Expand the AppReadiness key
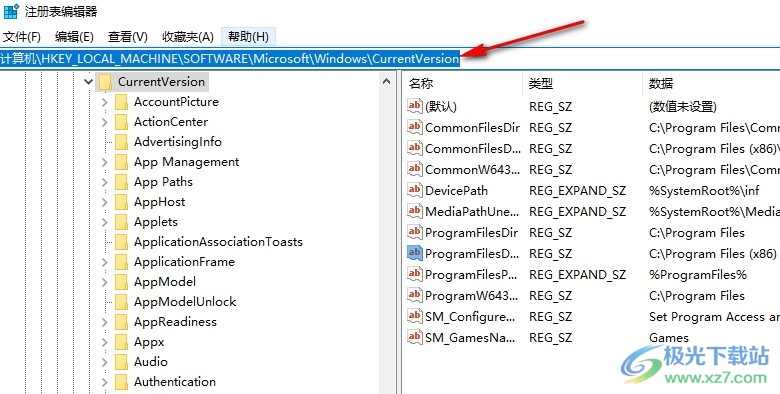The width and height of the screenshot is (780, 394). pos(104,322)
